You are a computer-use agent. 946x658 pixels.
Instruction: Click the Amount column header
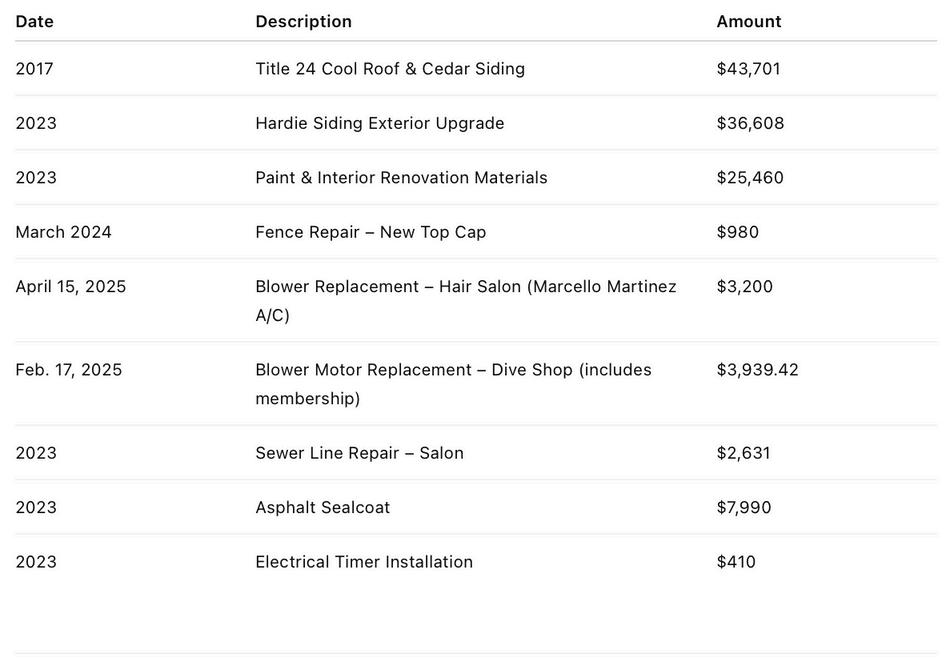pos(749,21)
